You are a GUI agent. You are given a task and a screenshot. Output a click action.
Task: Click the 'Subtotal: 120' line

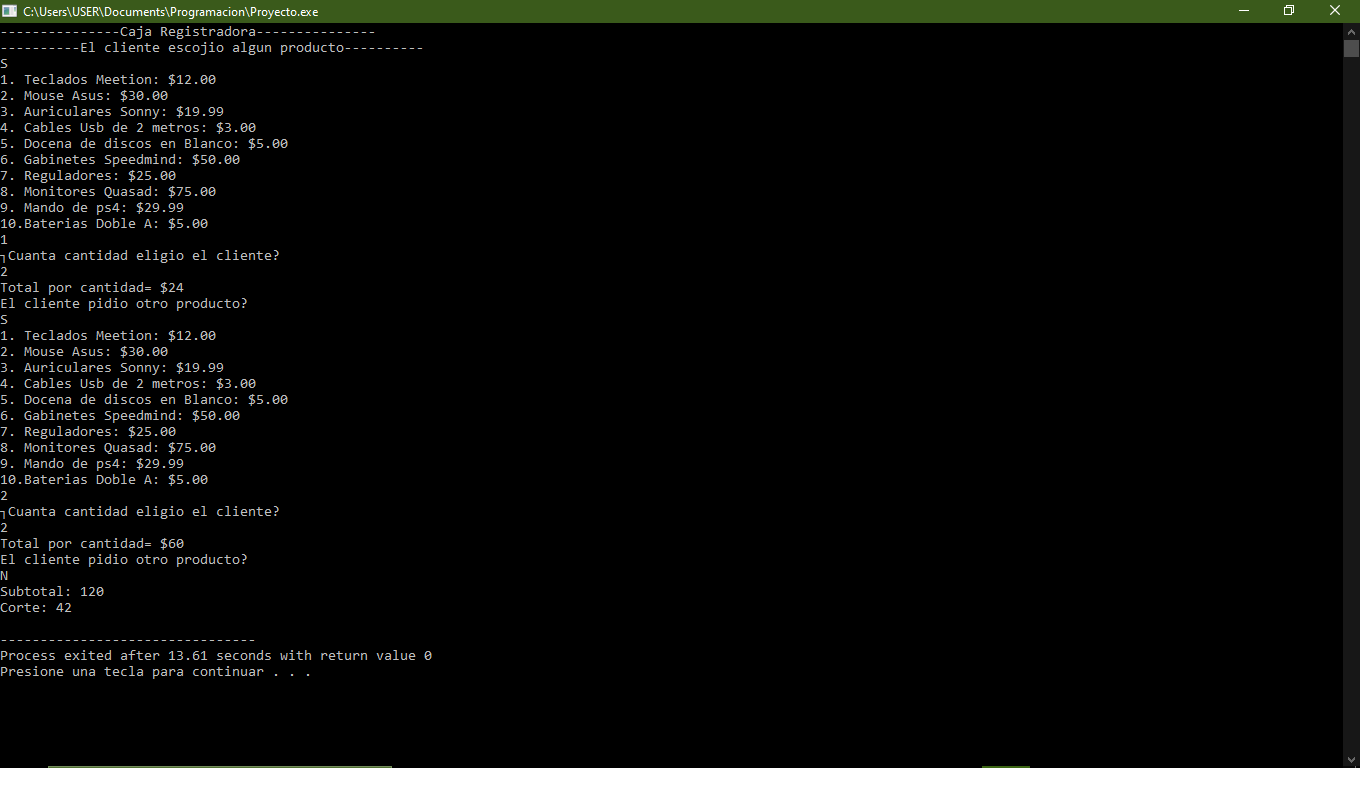(x=52, y=592)
